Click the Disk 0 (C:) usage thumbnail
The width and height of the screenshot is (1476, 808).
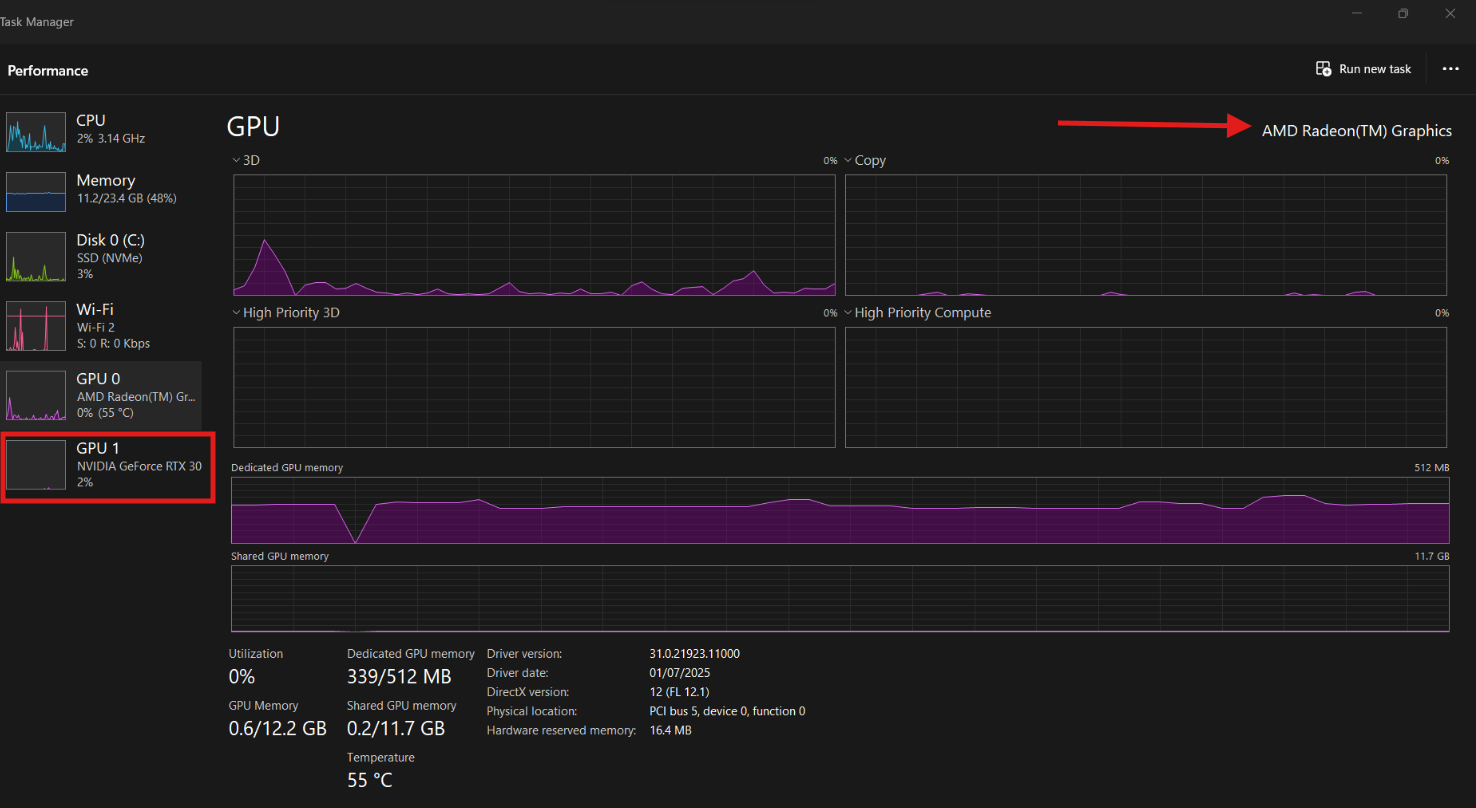click(36, 257)
